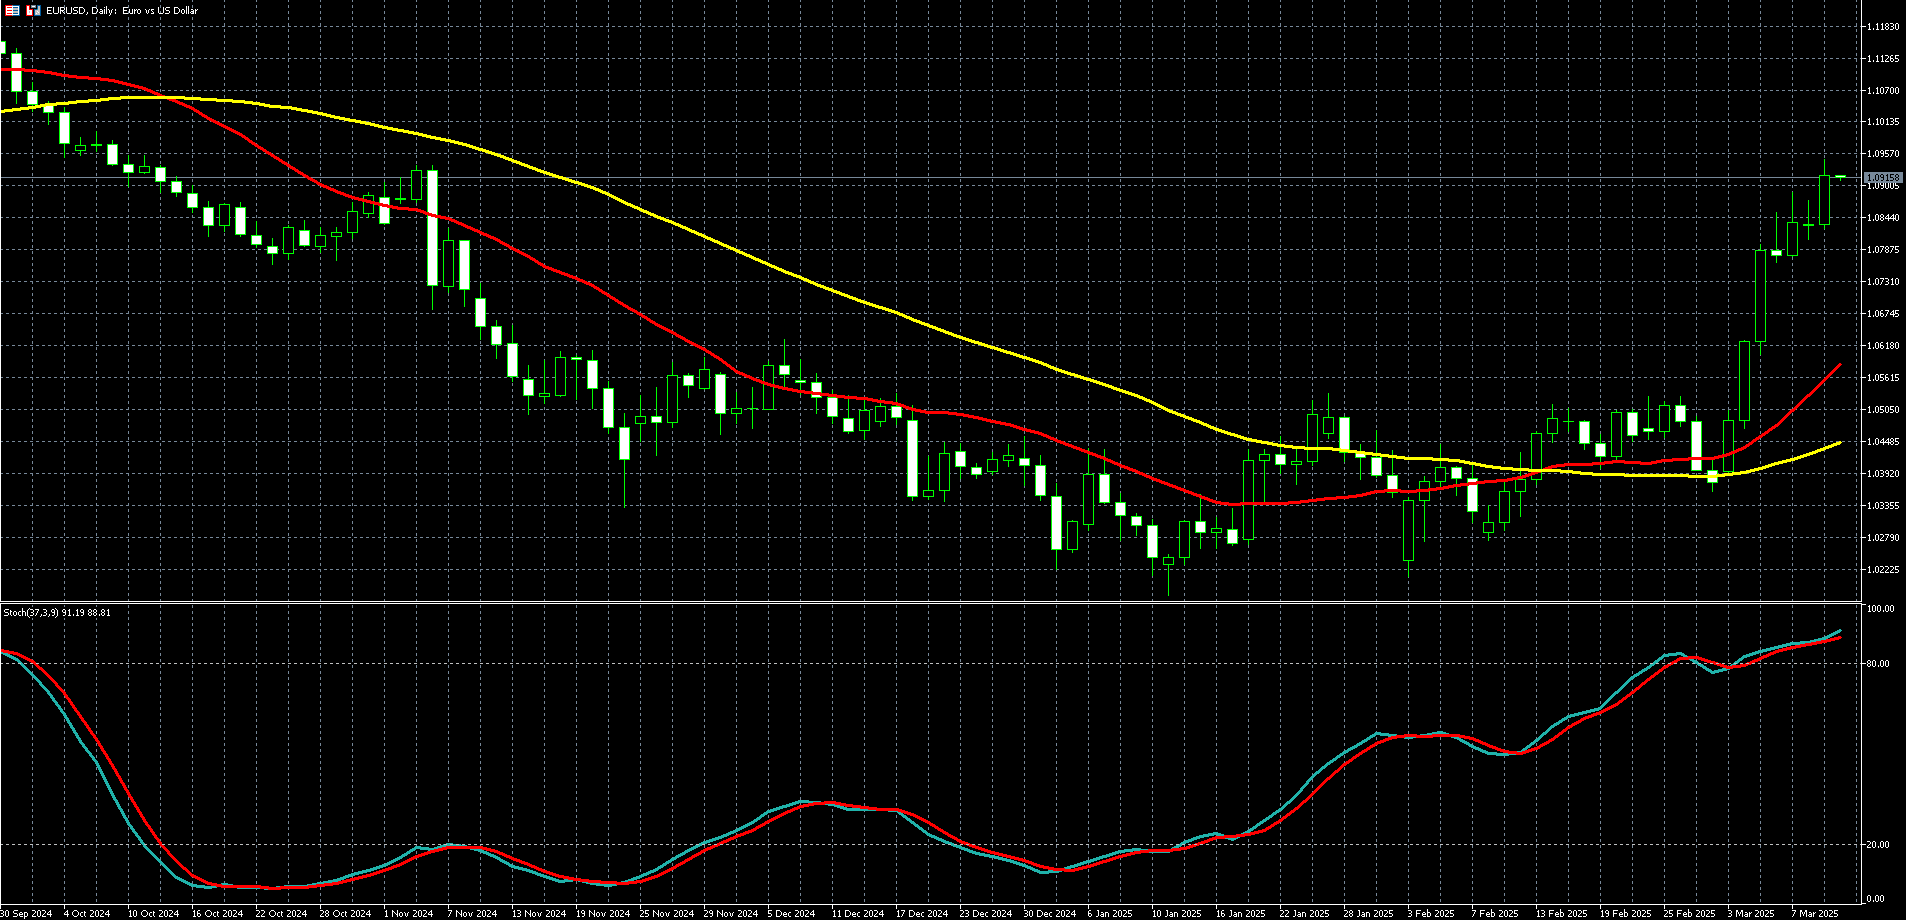Click the stochastic 80.00 level label
Screen dimensions: 1906x920
coord(1878,664)
